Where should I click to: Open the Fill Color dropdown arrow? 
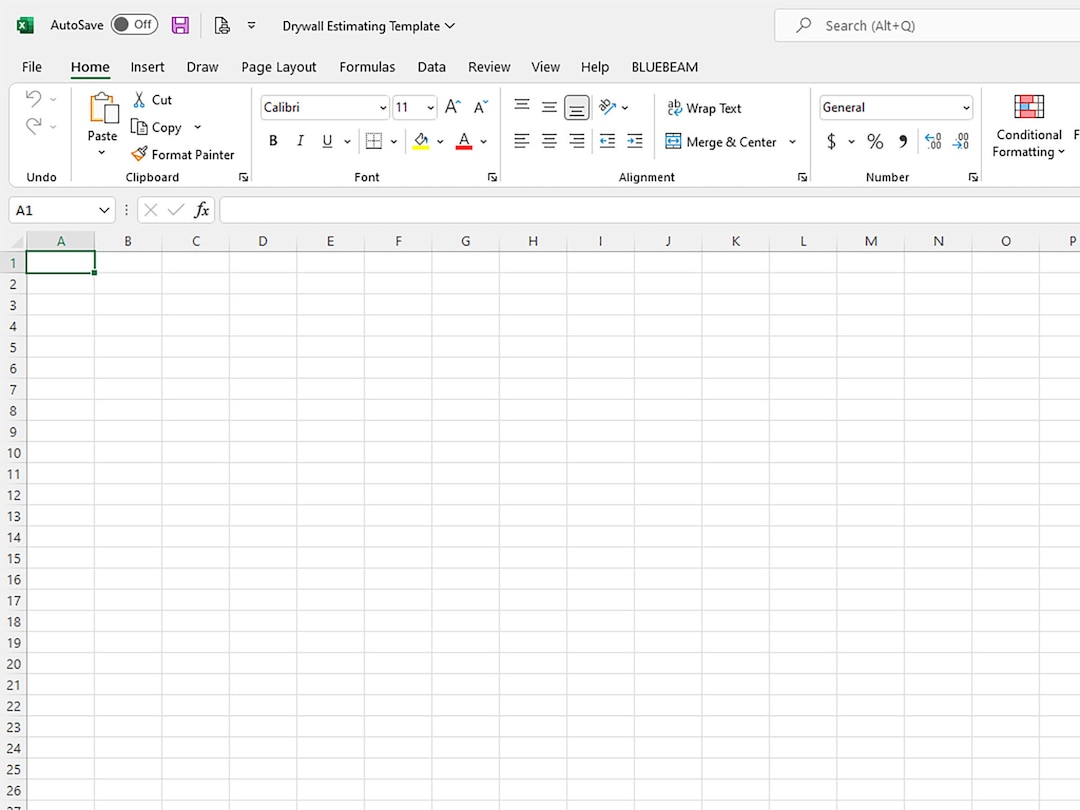(440, 141)
